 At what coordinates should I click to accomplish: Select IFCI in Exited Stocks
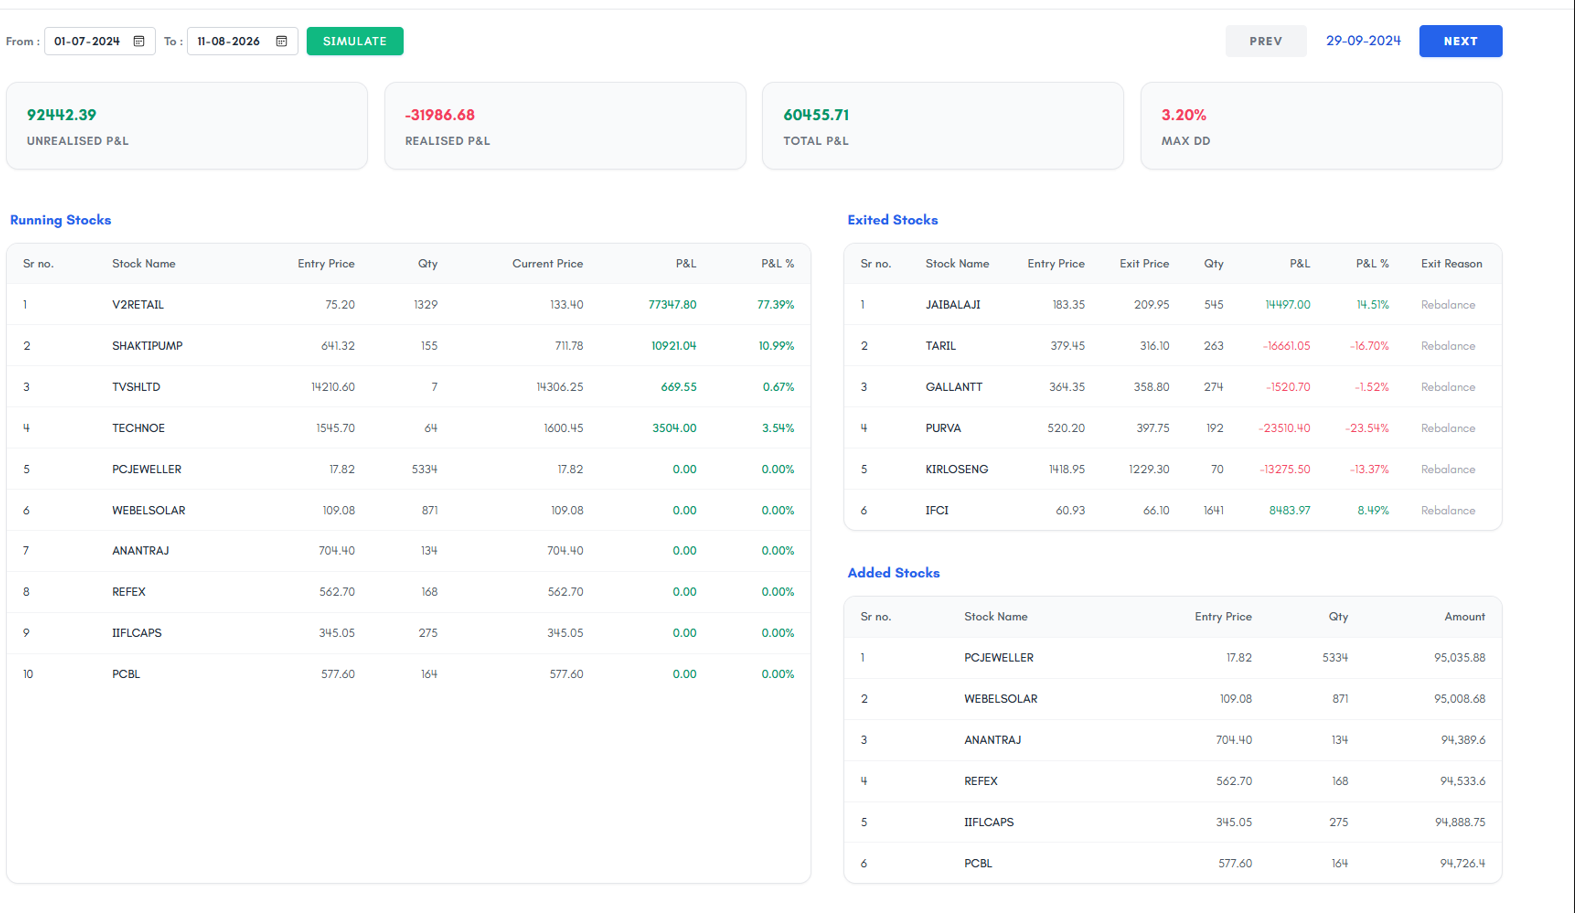click(x=937, y=510)
